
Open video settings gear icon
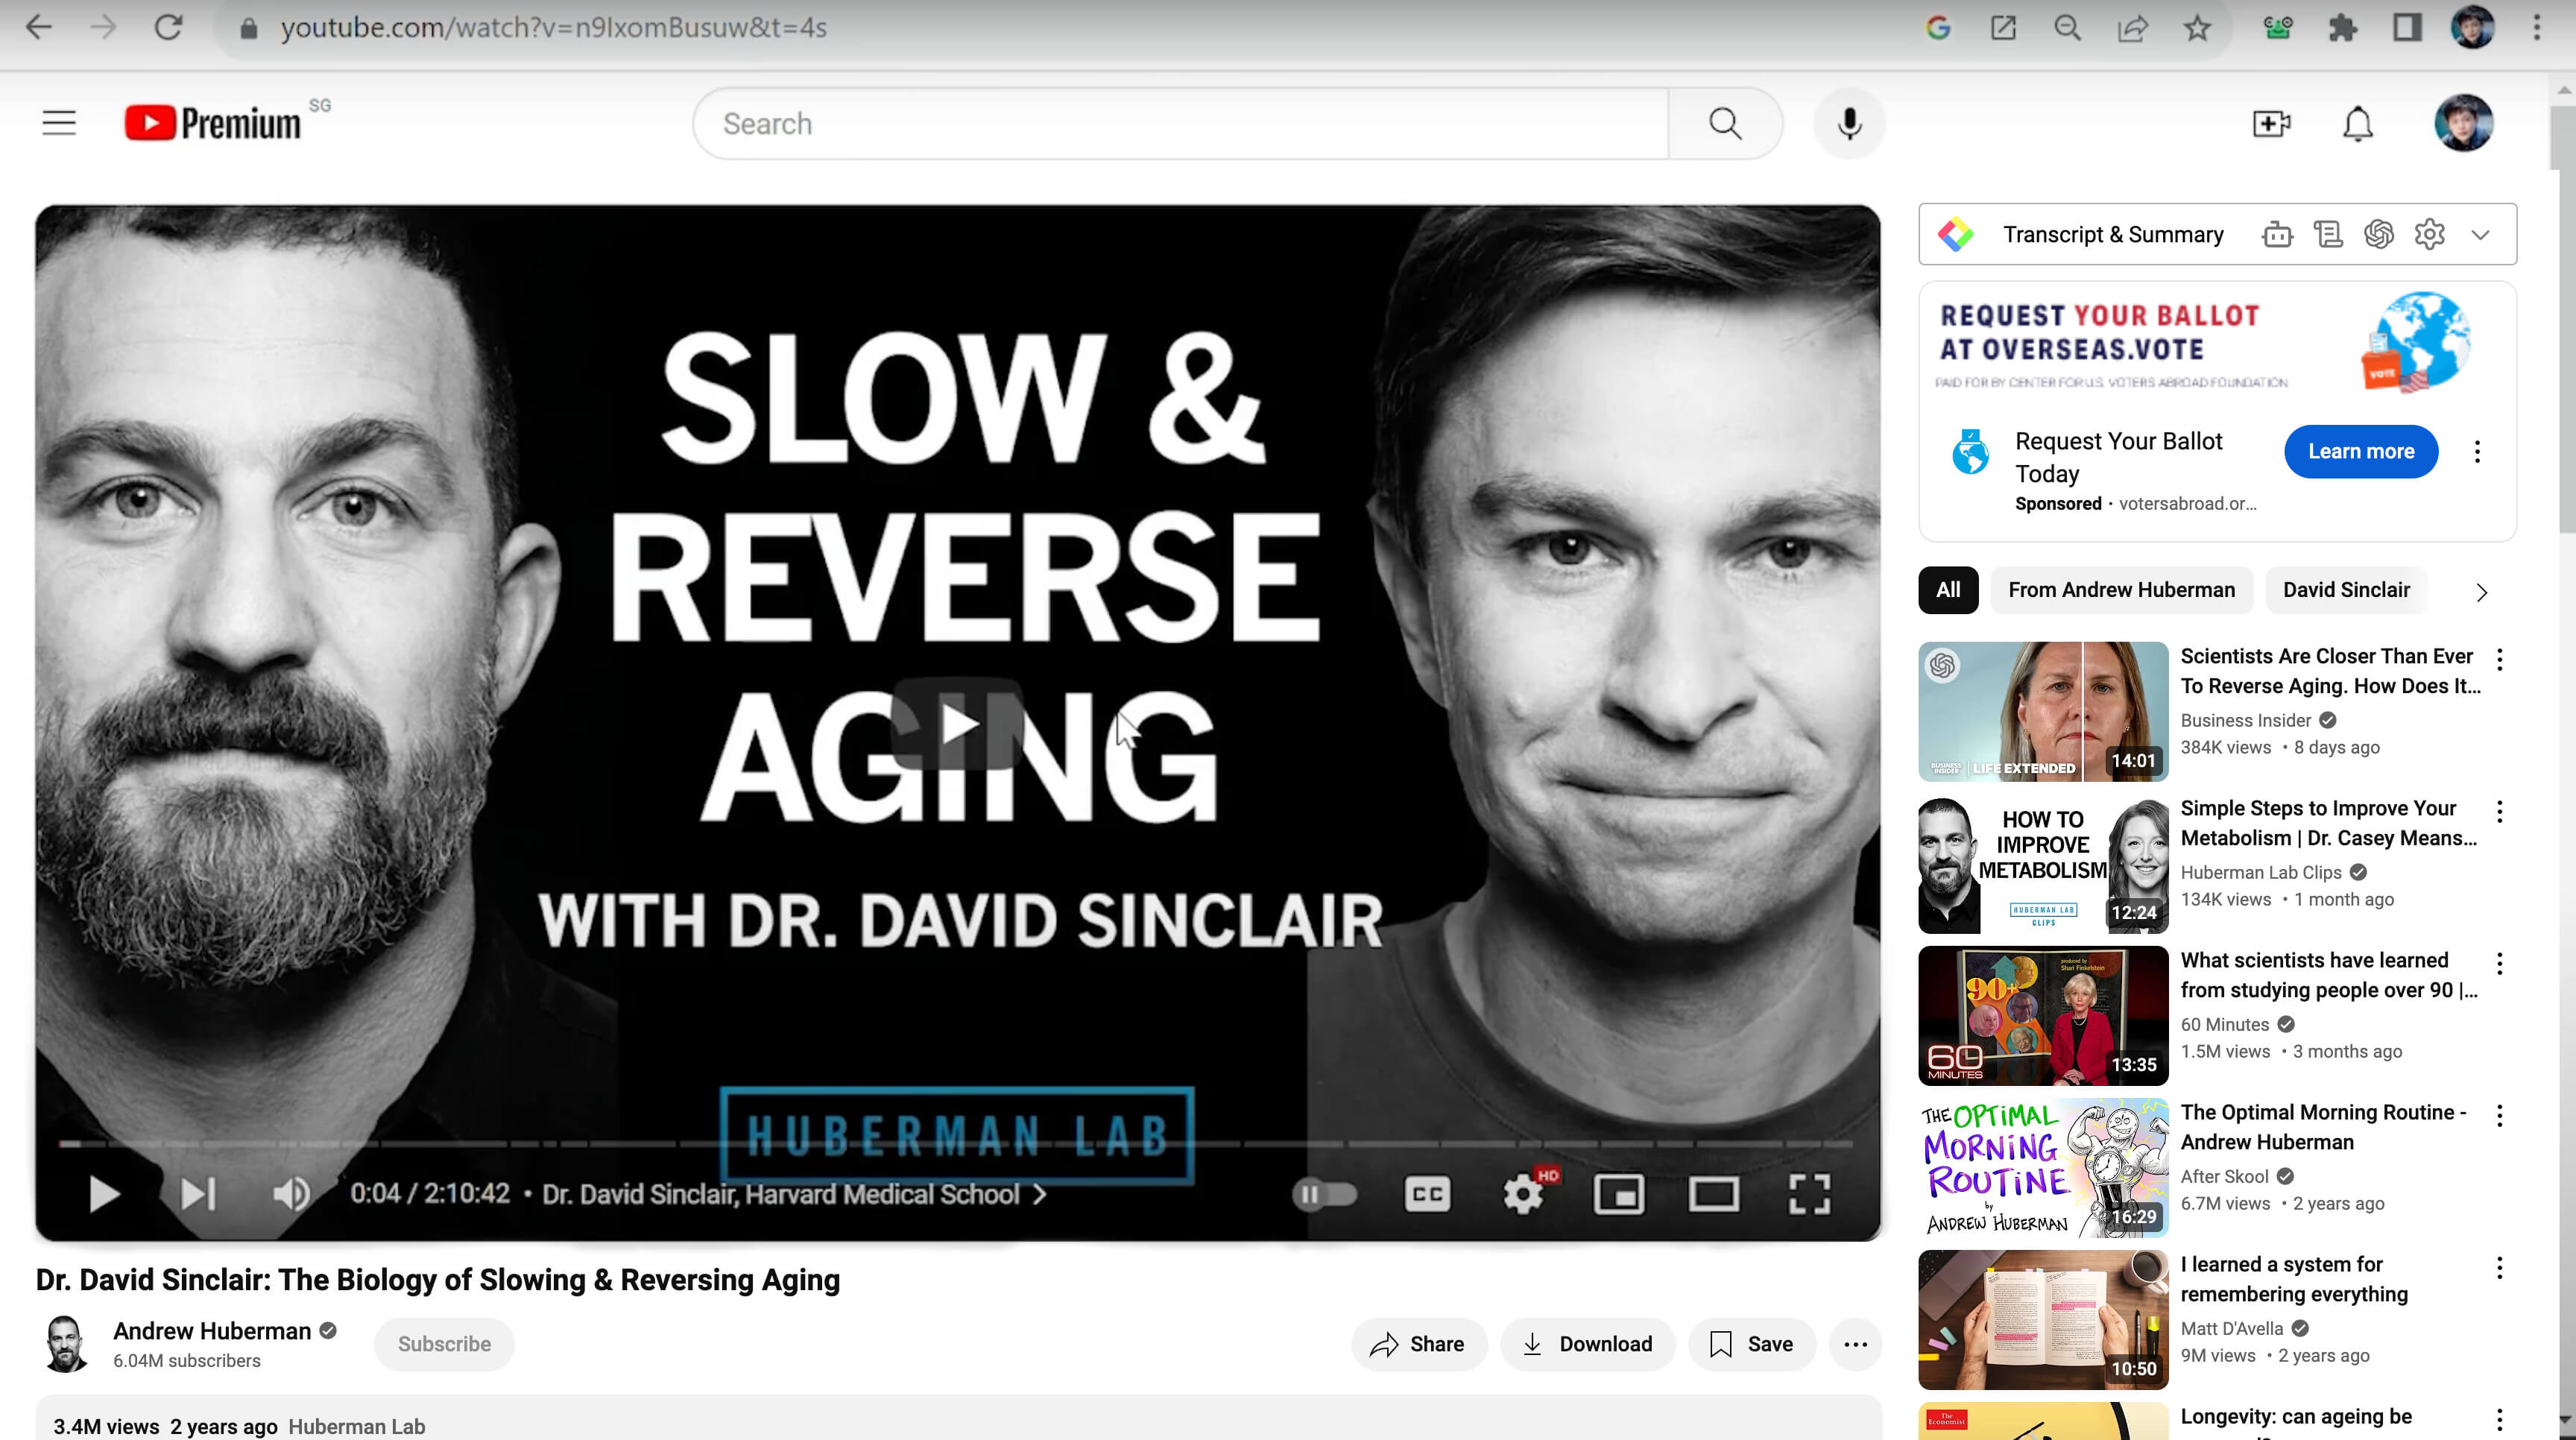(x=1523, y=1194)
